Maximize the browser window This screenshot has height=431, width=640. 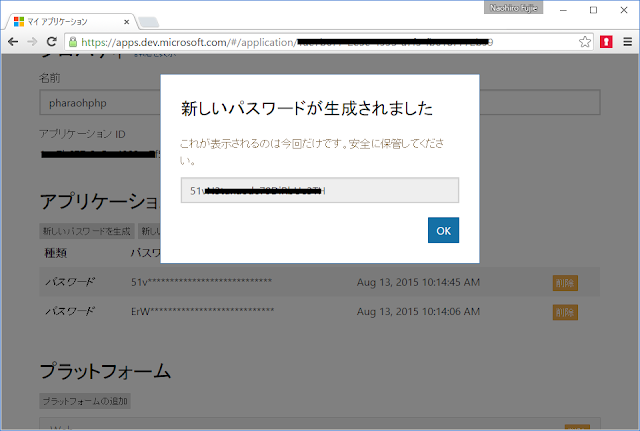(x=593, y=10)
